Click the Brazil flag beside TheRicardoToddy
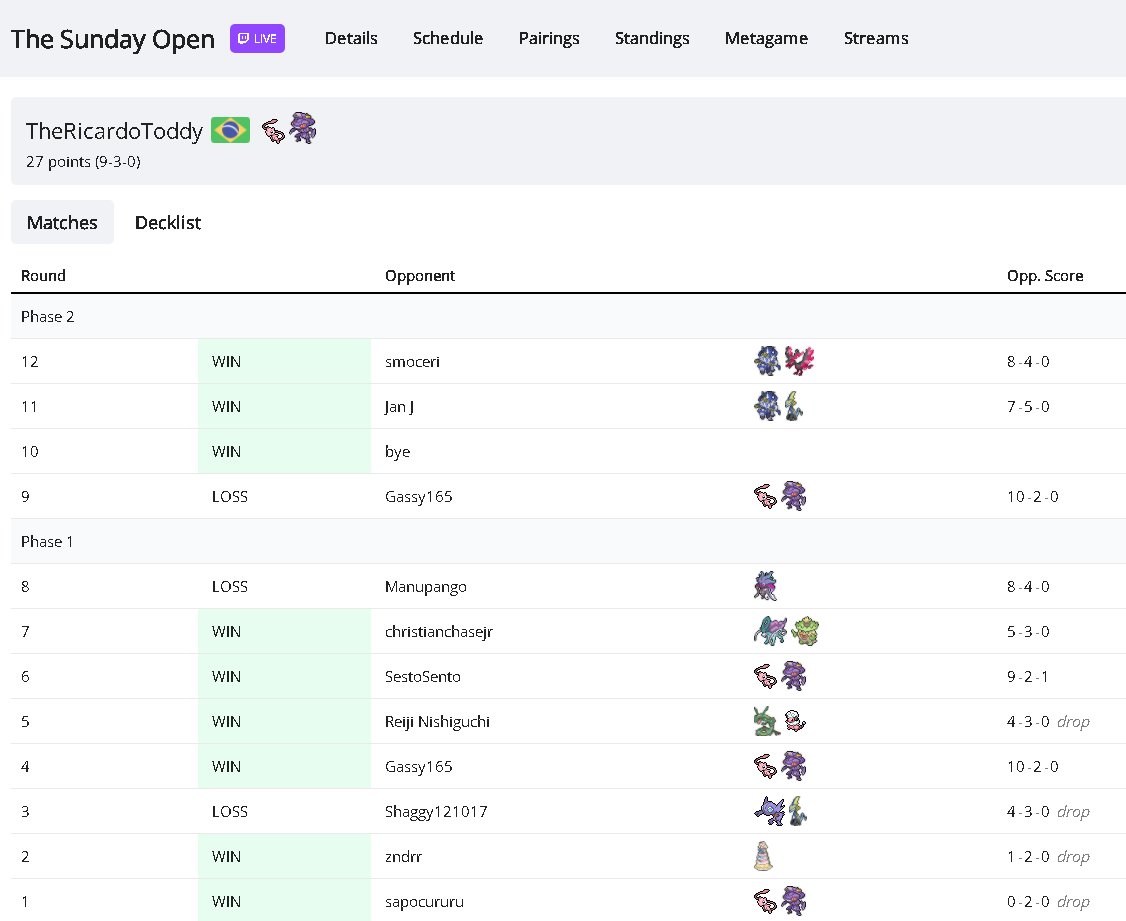Viewport: 1126px width, 921px height. click(230, 130)
